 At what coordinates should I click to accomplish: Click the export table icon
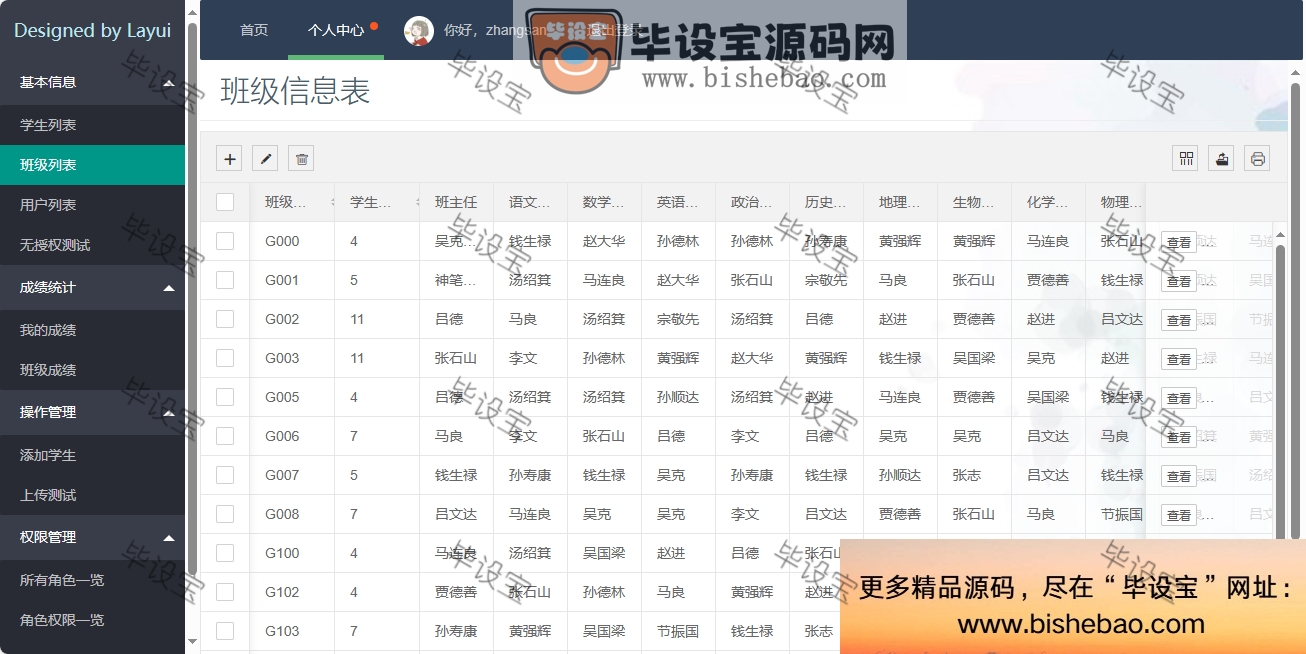(x=1221, y=158)
